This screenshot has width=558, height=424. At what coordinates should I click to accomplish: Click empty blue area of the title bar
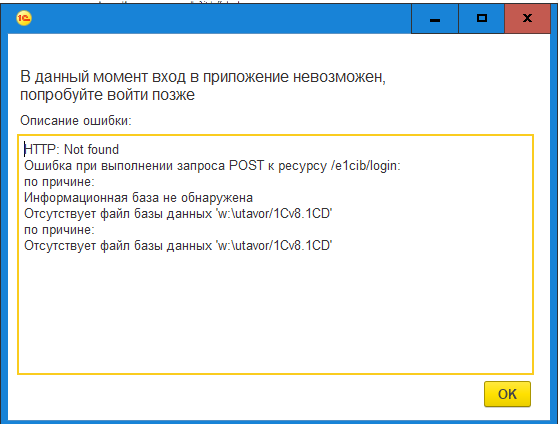pyautogui.click(x=221, y=19)
